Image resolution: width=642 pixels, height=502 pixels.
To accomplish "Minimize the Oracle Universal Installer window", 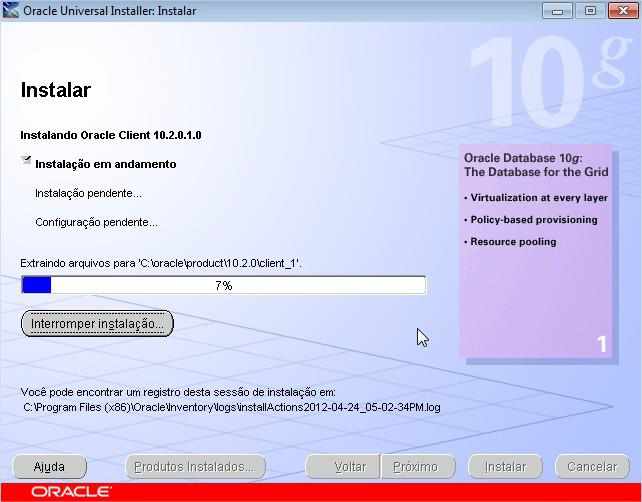I will pyautogui.click(x=557, y=11).
